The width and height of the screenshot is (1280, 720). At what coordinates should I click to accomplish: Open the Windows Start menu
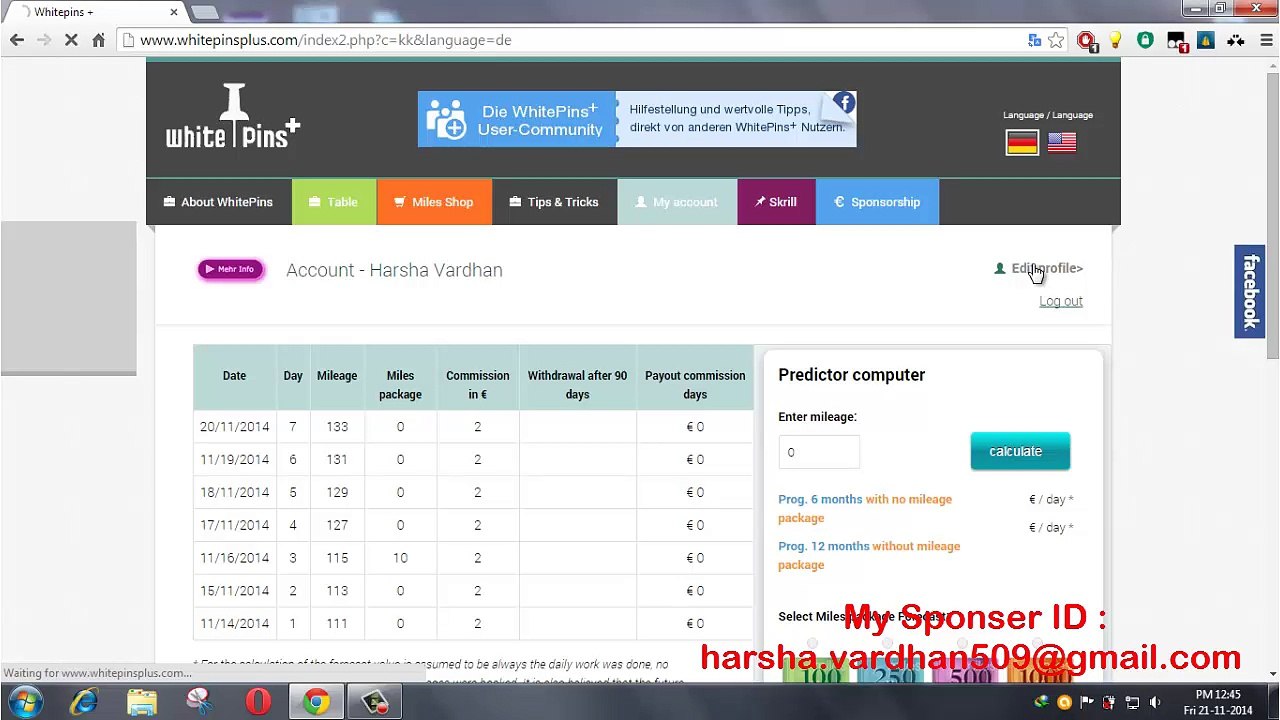tap(26, 702)
